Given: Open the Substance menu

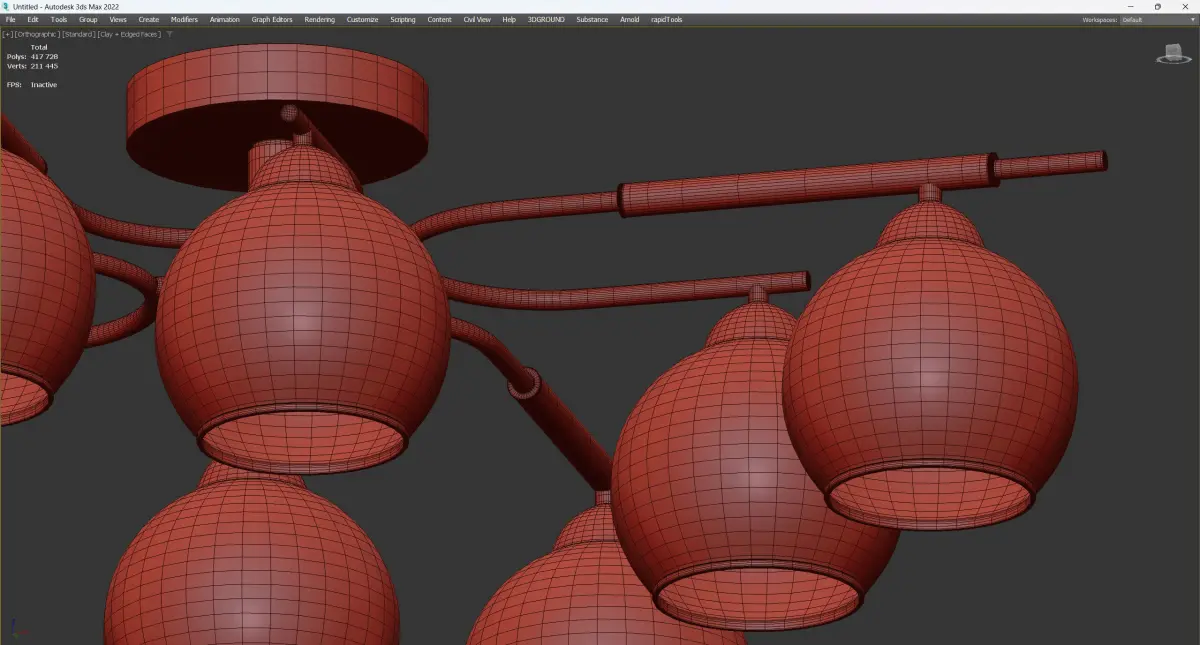Looking at the screenshot, I should [592, 19].
